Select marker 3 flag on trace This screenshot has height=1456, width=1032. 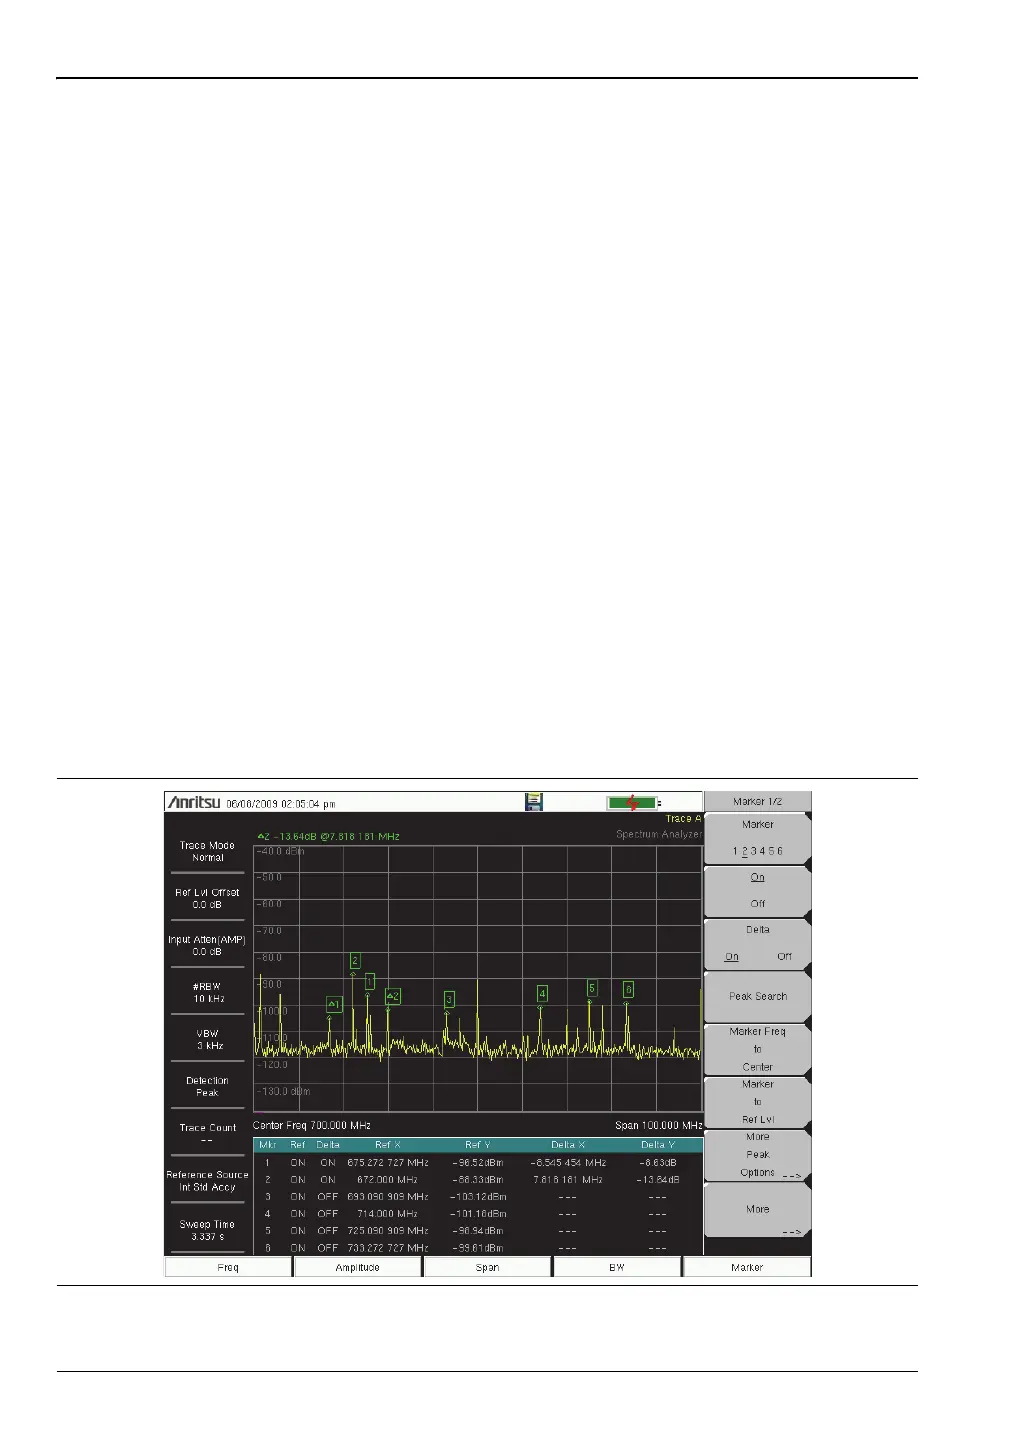pyautogui.click(x=449, y=999)
